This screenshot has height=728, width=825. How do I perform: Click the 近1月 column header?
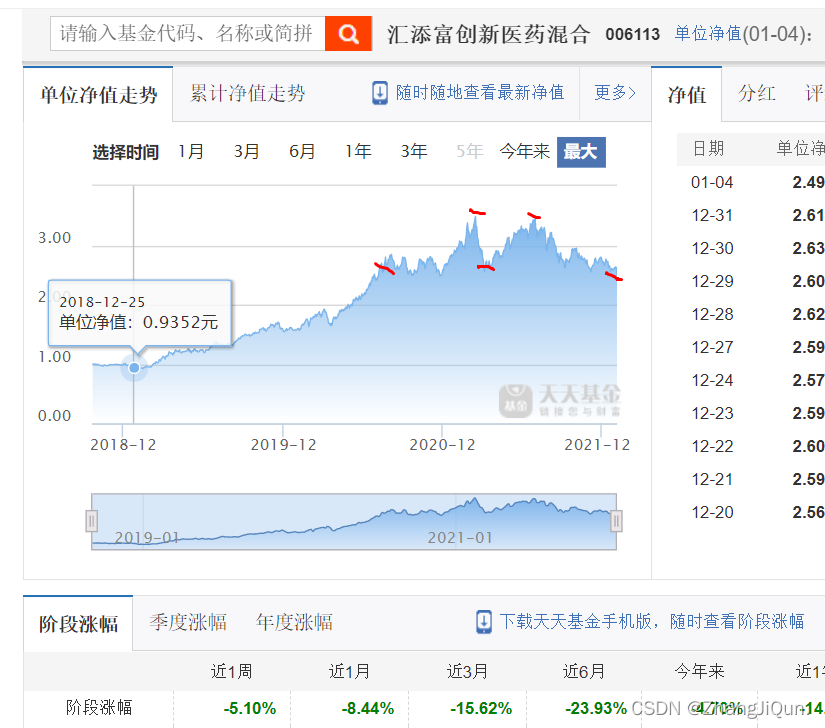pyautogui.click(x=349, y=672)
